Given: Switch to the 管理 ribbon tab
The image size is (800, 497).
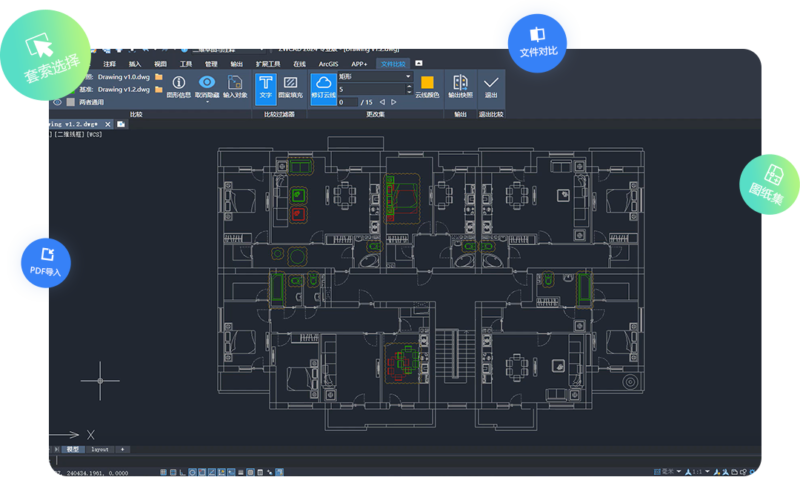Looking at the screenshot, I should tap(211, 64).
